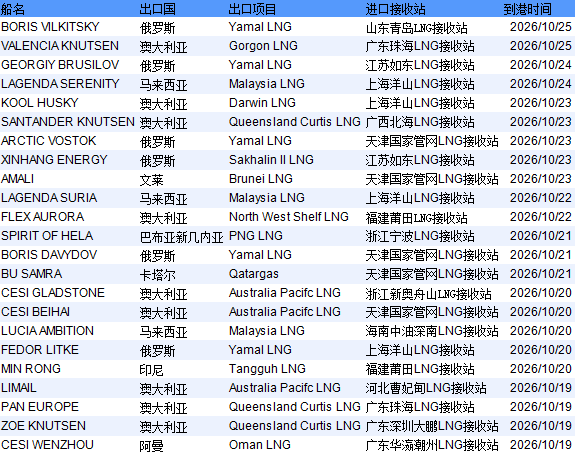Select the KOOL HUSKY cell
Viewport: 575px width, 454px height.
pyautogui.click(x=40, y=103)
